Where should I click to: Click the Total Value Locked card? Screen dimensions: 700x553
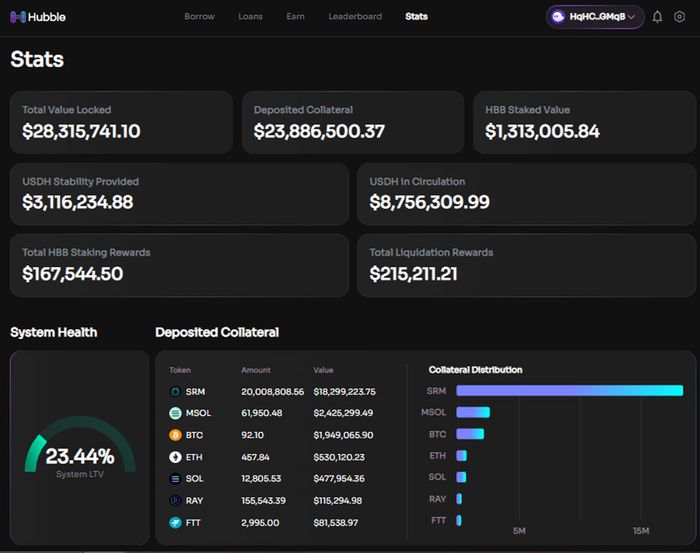[121, 122]
